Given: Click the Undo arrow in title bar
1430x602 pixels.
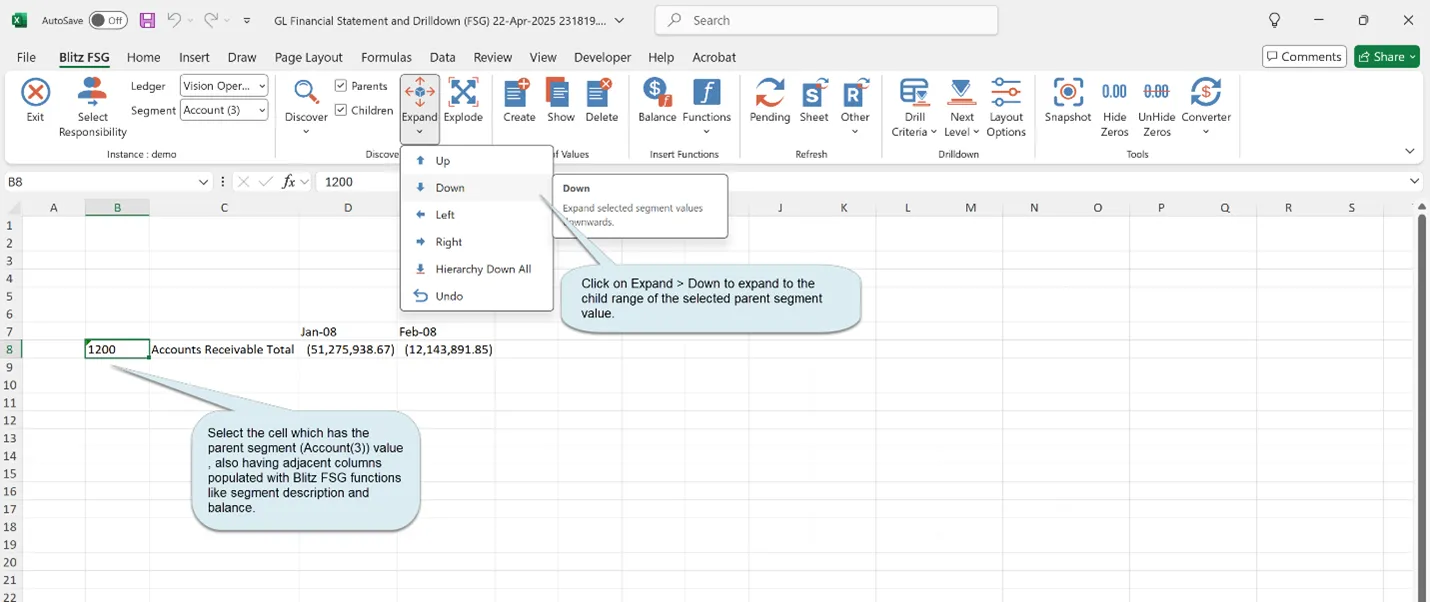Looking at the screenshot, I should coord(174,20).
